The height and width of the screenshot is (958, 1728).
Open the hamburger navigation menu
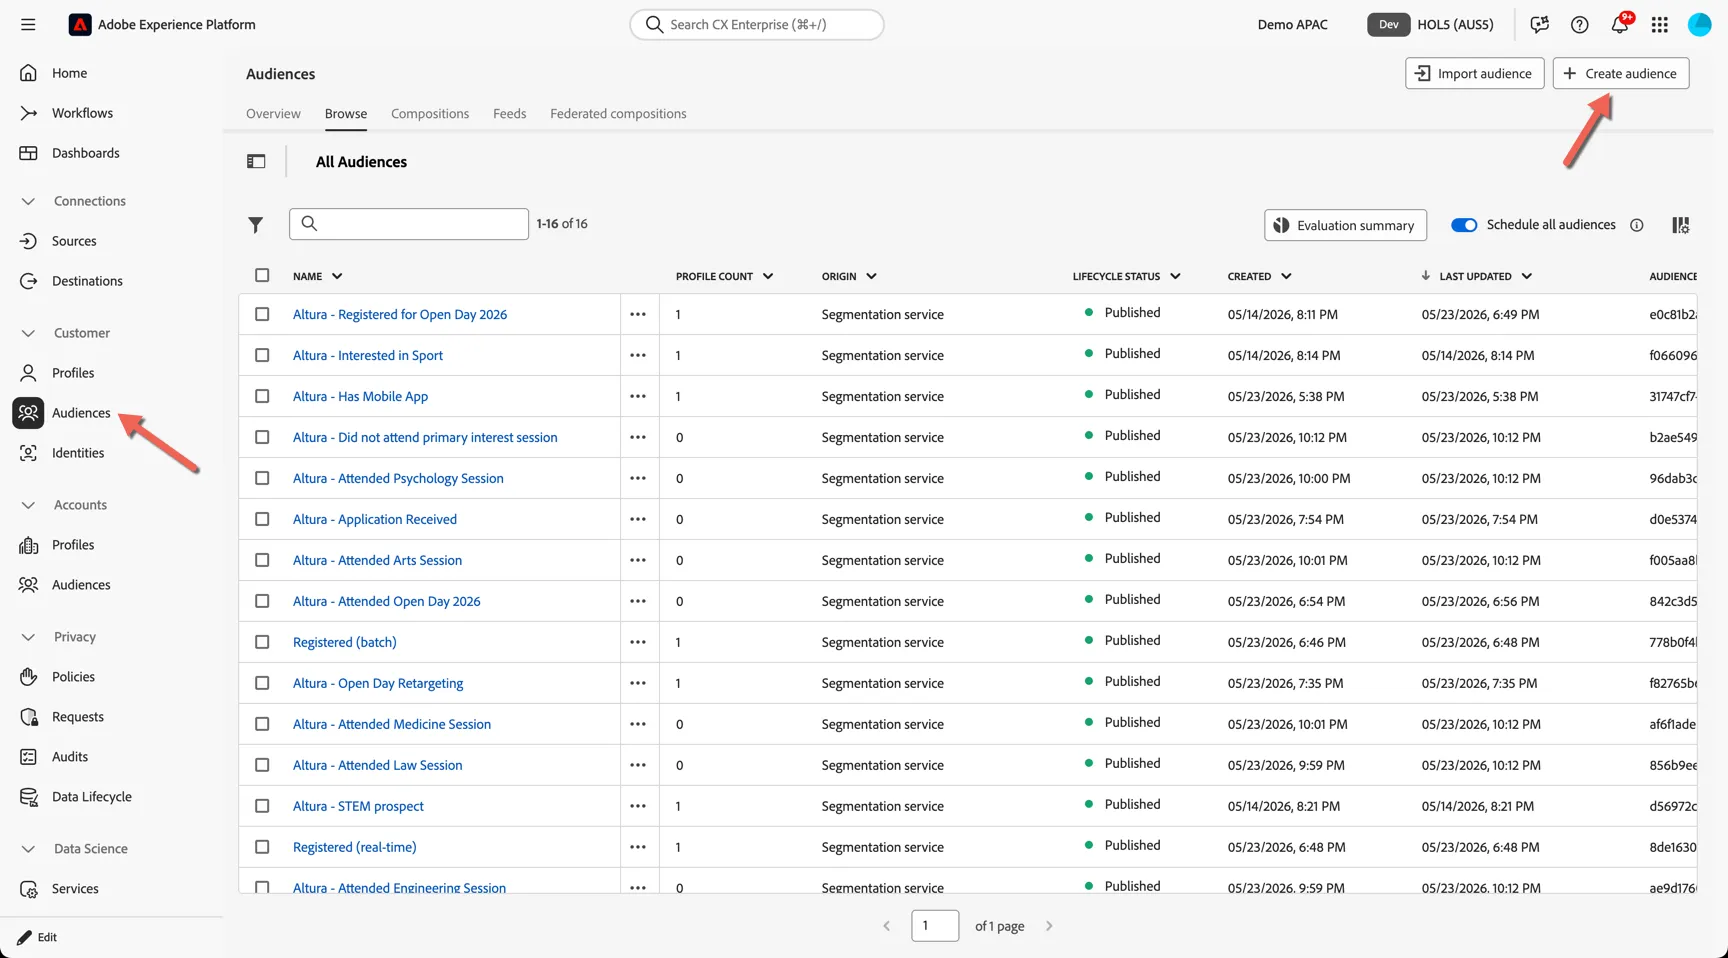(x=28, y=25)
